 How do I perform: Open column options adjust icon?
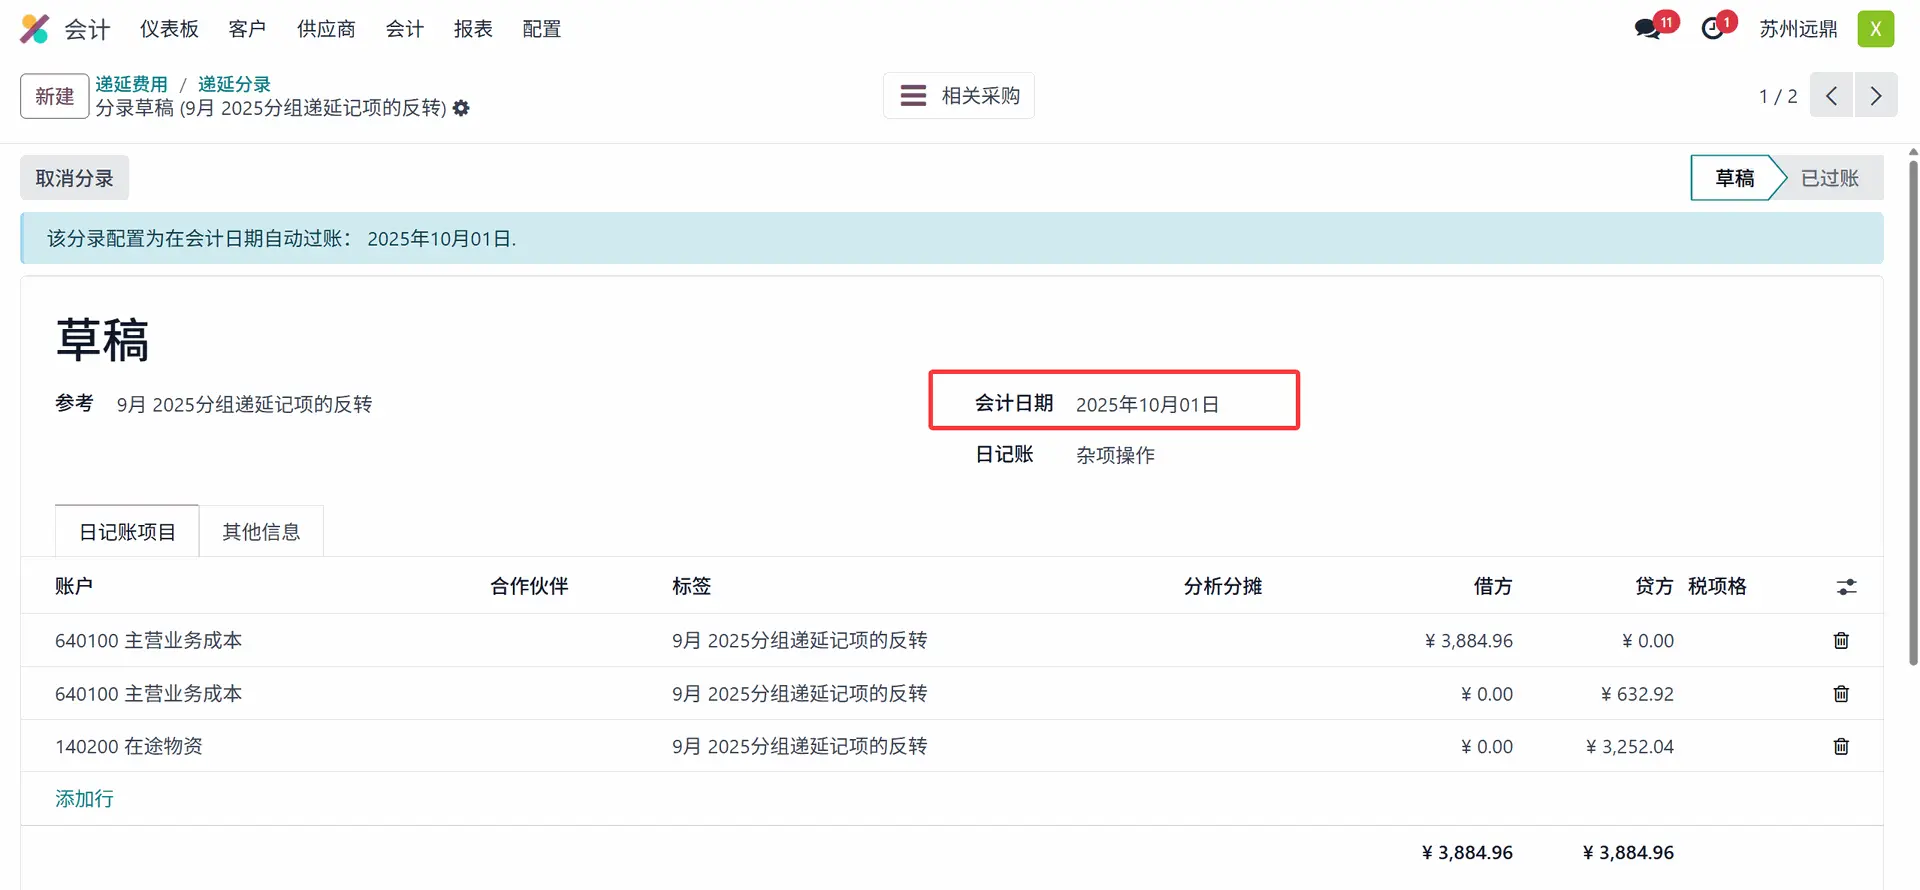(1846, 587)
